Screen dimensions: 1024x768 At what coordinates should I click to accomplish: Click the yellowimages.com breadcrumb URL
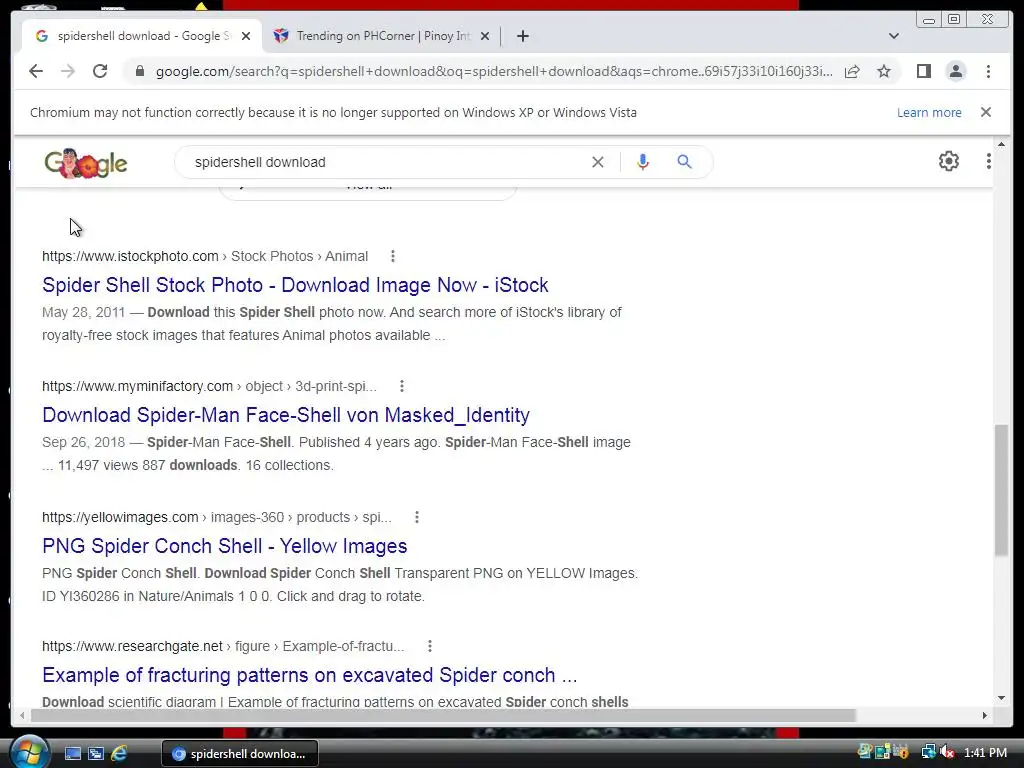[x=217, y=517]
